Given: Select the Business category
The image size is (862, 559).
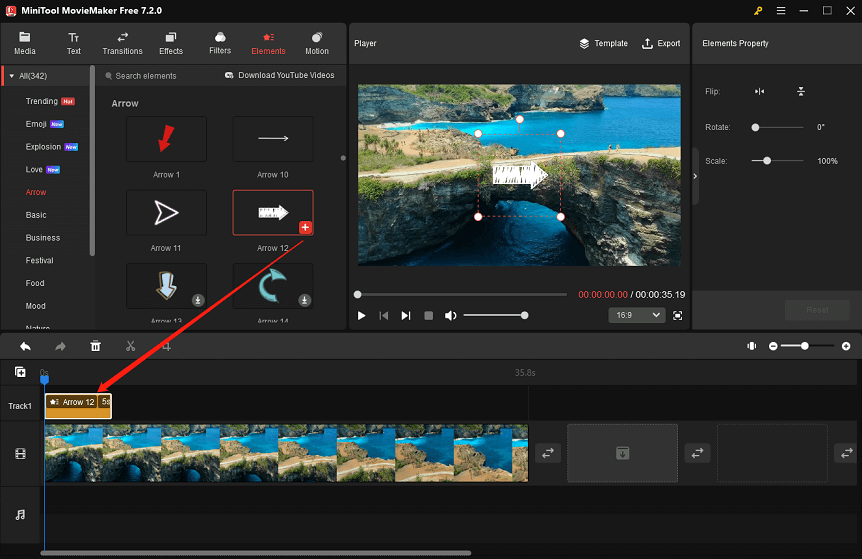Looking at the screenshot, I should 42,238.
